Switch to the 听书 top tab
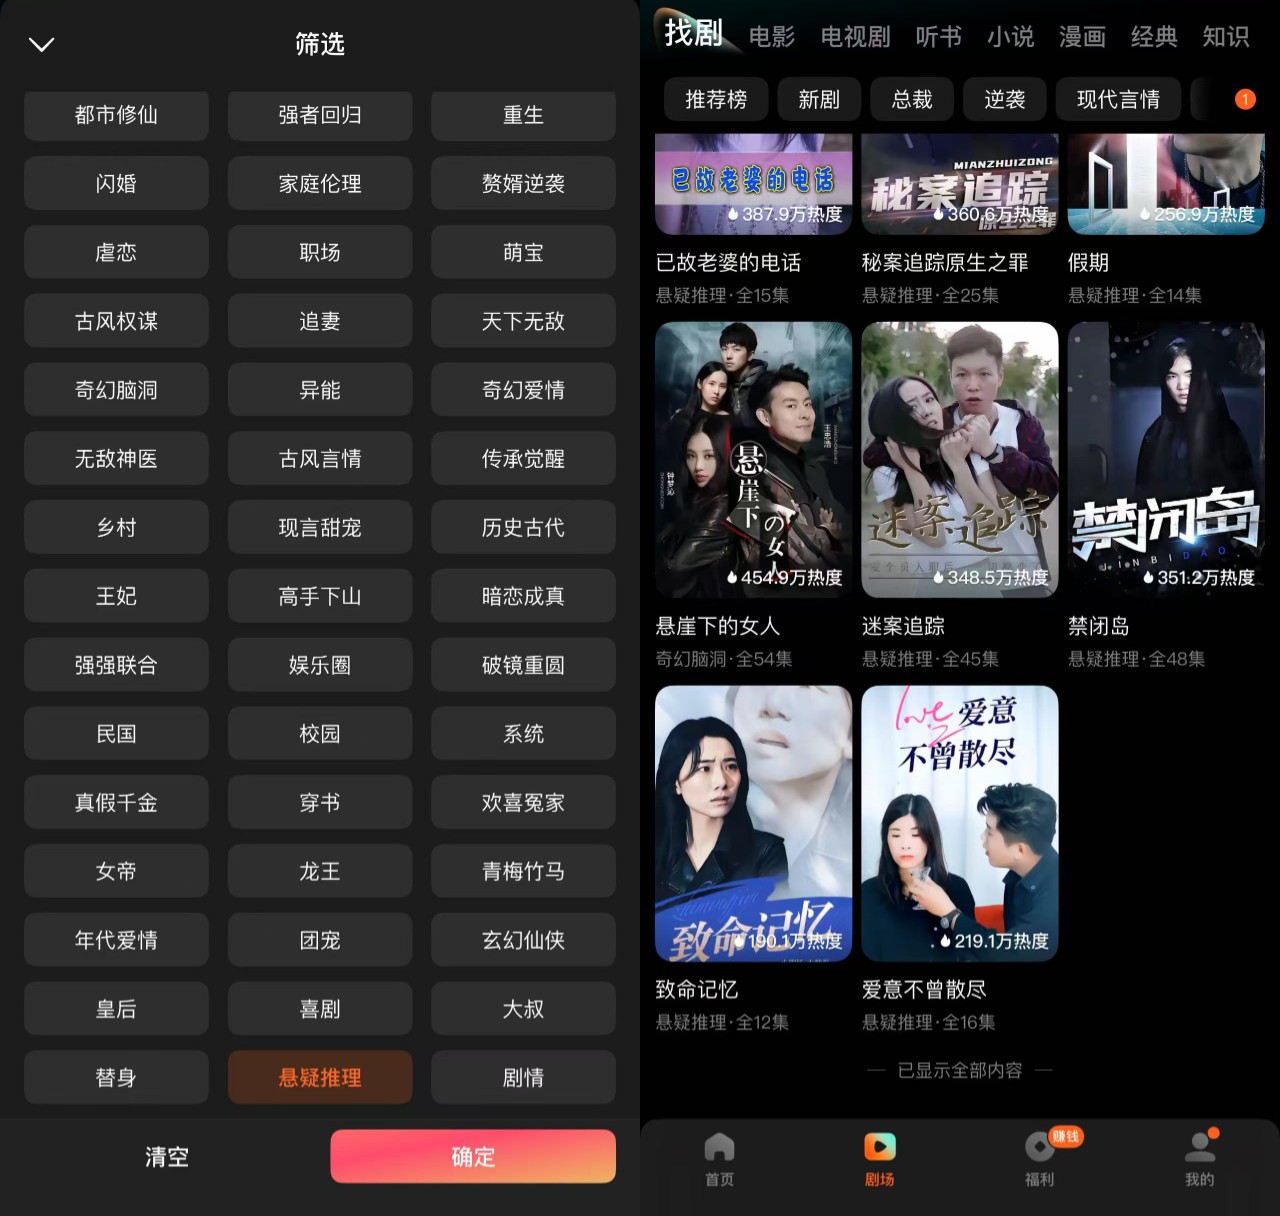 click(939, 37)
